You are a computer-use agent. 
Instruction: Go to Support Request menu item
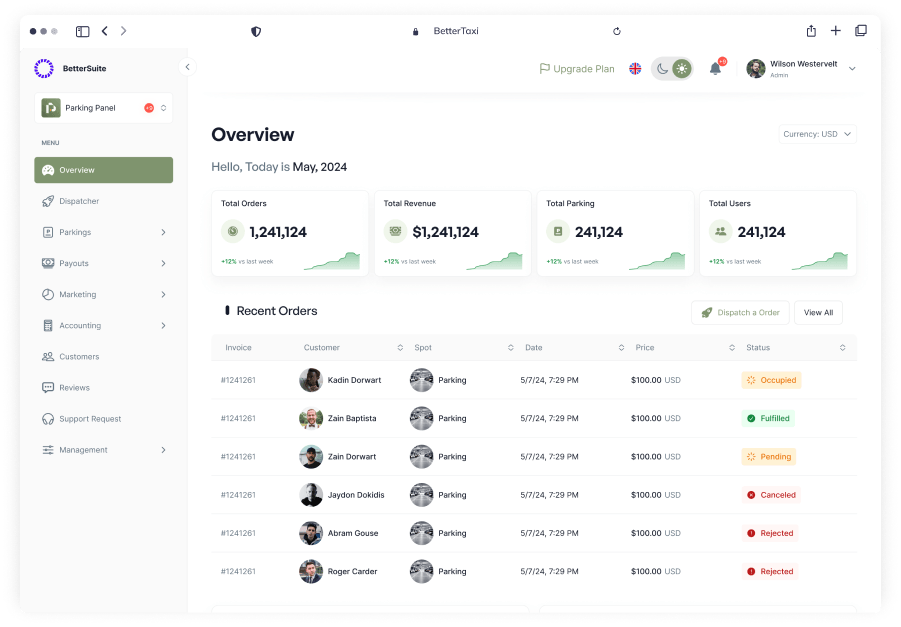[x=89, y=419]
